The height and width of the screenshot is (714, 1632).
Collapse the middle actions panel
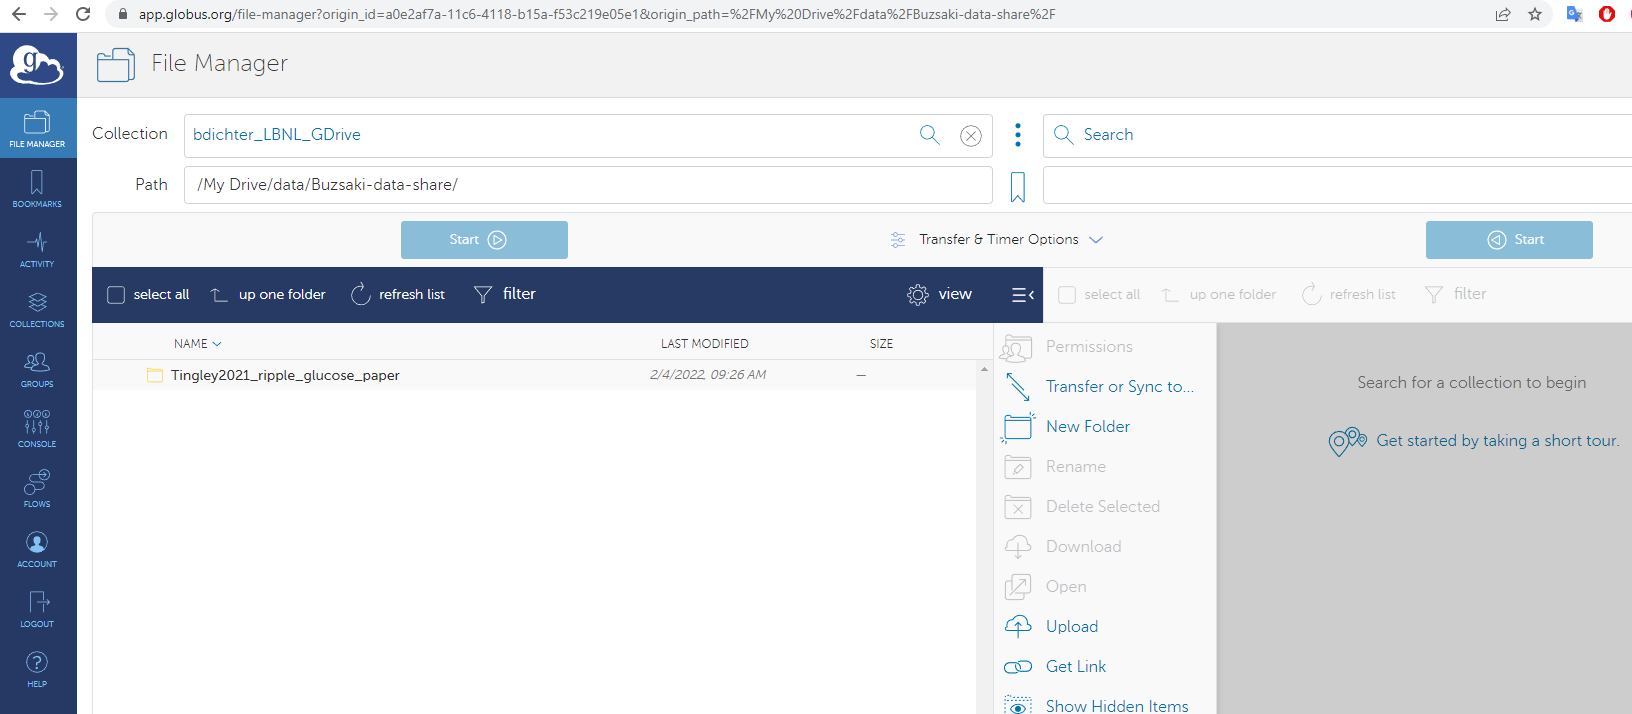[x=1022, y=295]
